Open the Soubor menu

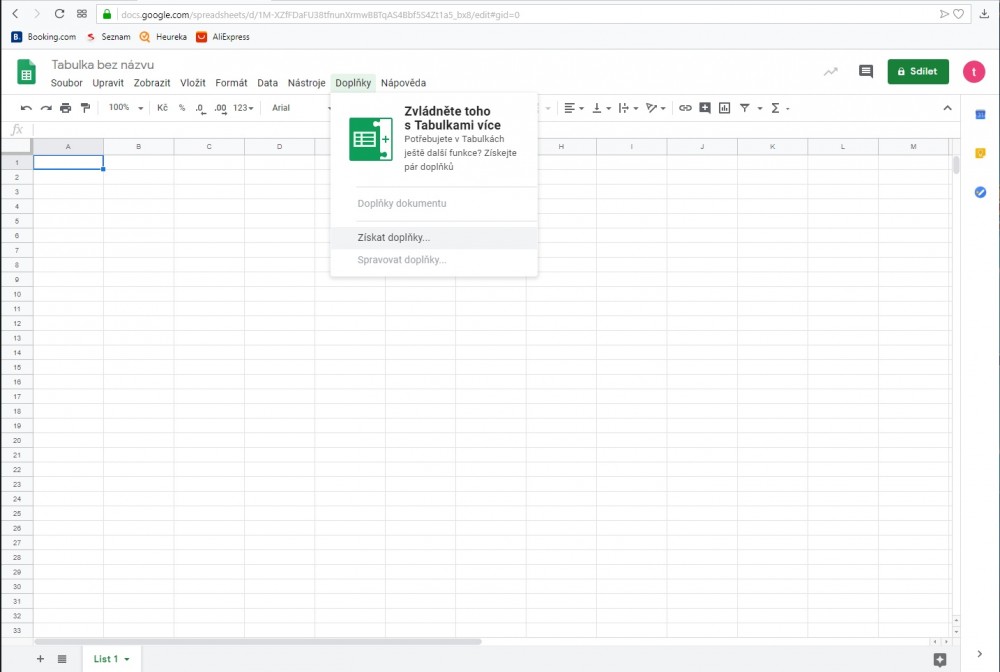click(x=67, y=83)
